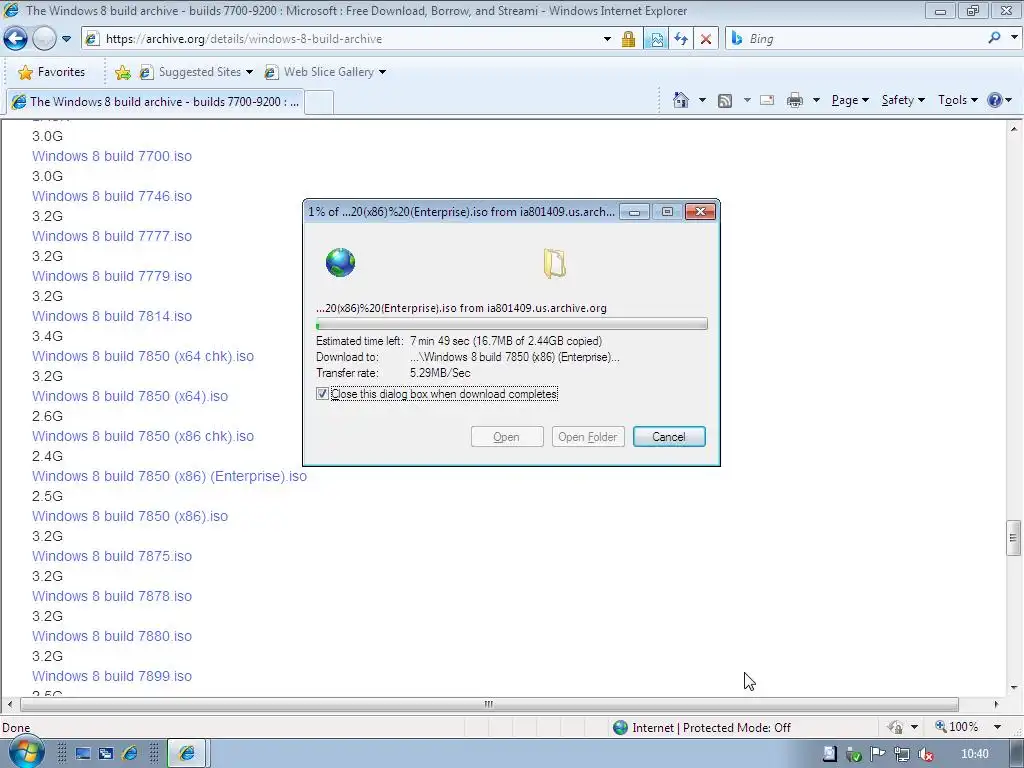
Task: Click the taskbar clock 10:40
Action: 974,754
